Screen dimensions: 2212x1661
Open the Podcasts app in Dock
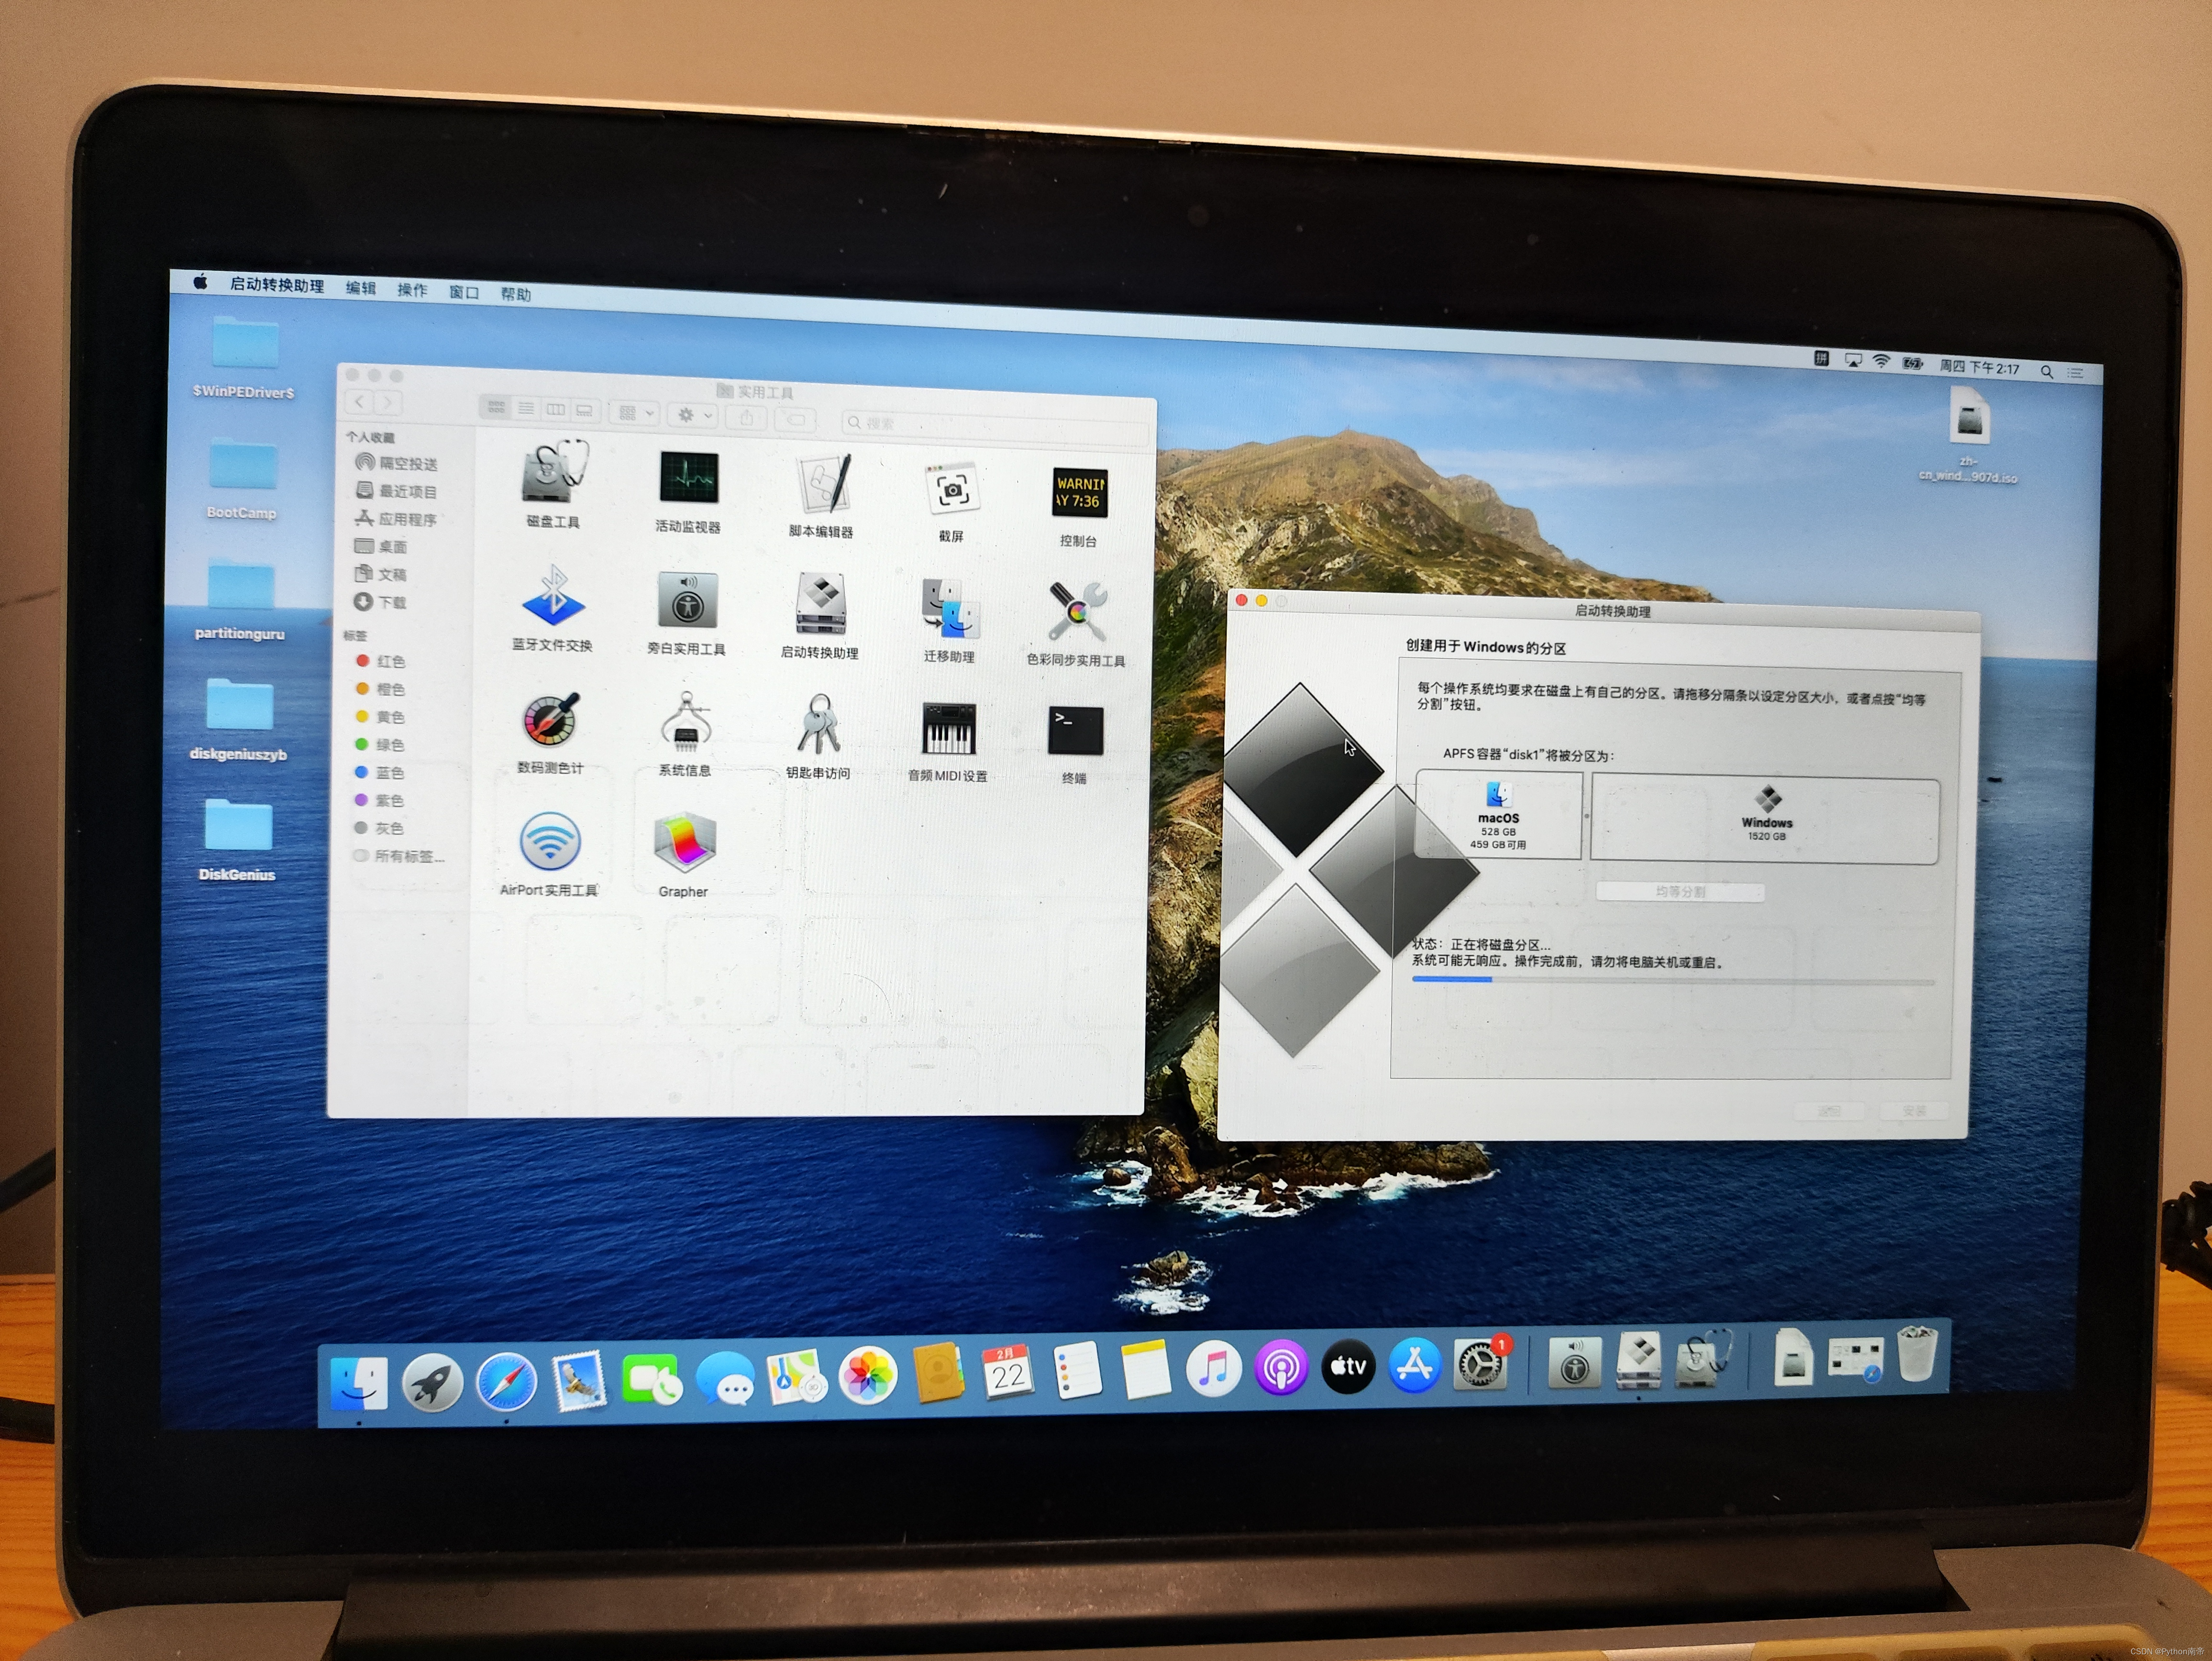1281,1368
